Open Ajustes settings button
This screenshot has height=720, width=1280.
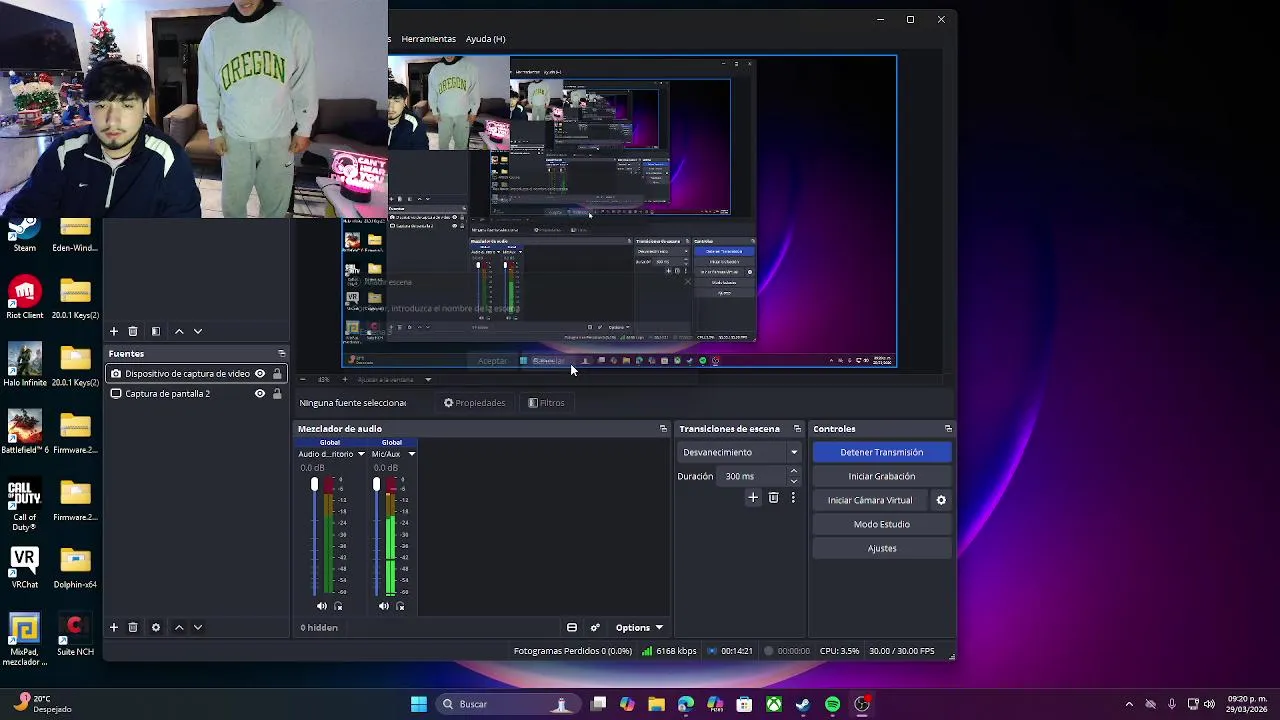point(882,548)
